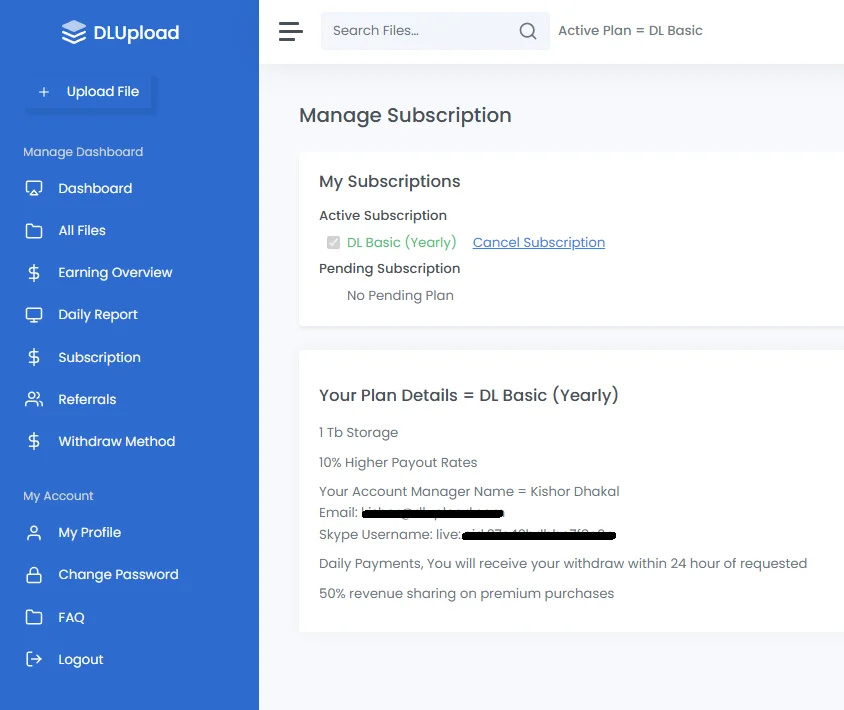
Task: Click the My Account section label
Action: pyautogui.click(x=58, y=496)
